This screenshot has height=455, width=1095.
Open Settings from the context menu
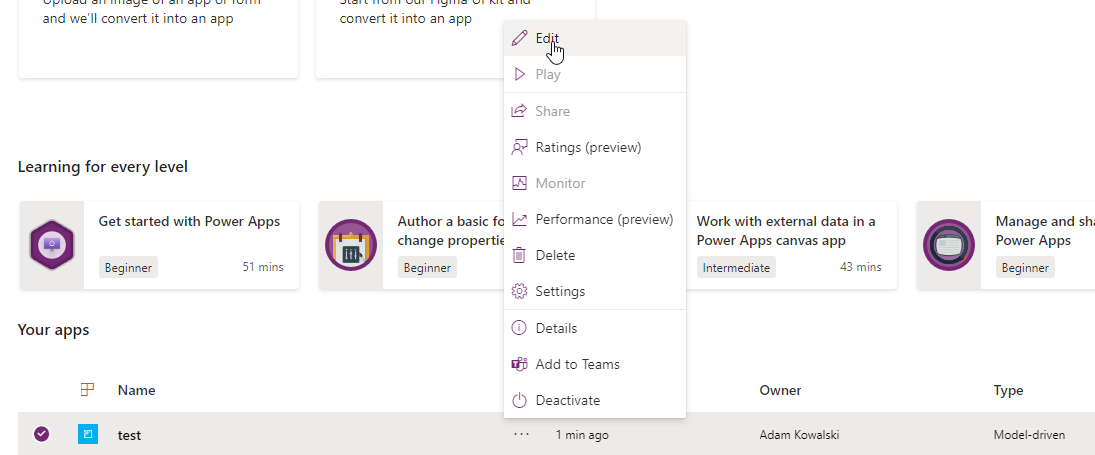point(594,291)
